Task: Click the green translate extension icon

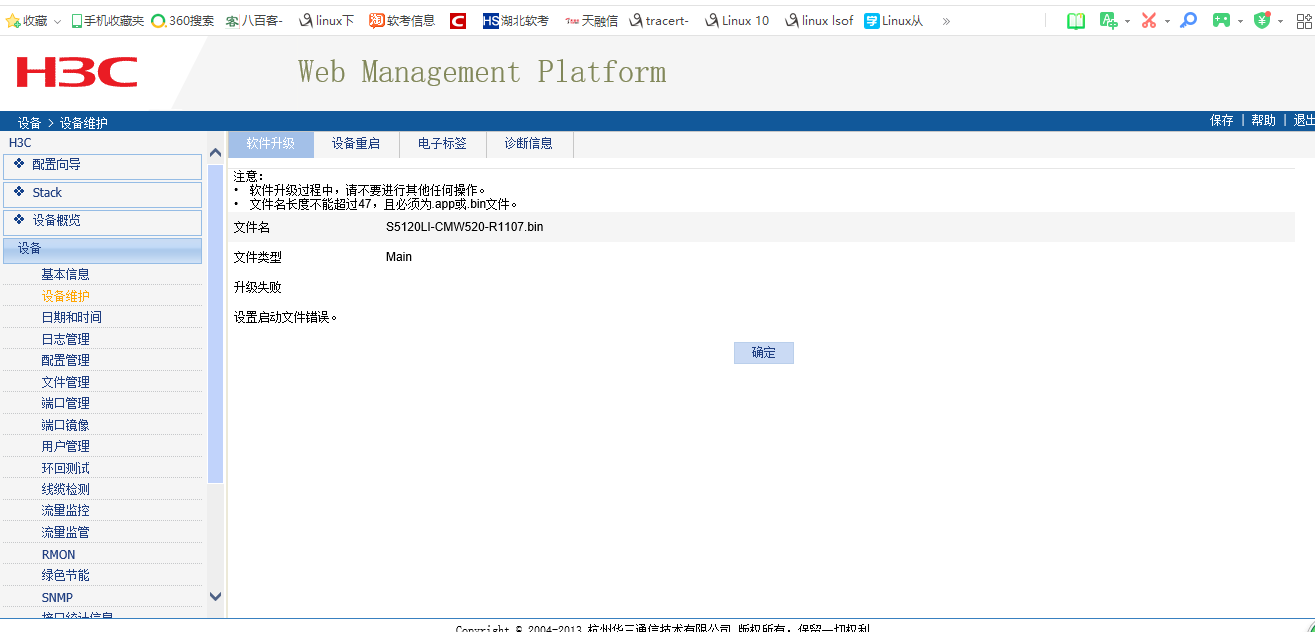Action: coord(1108,21)
